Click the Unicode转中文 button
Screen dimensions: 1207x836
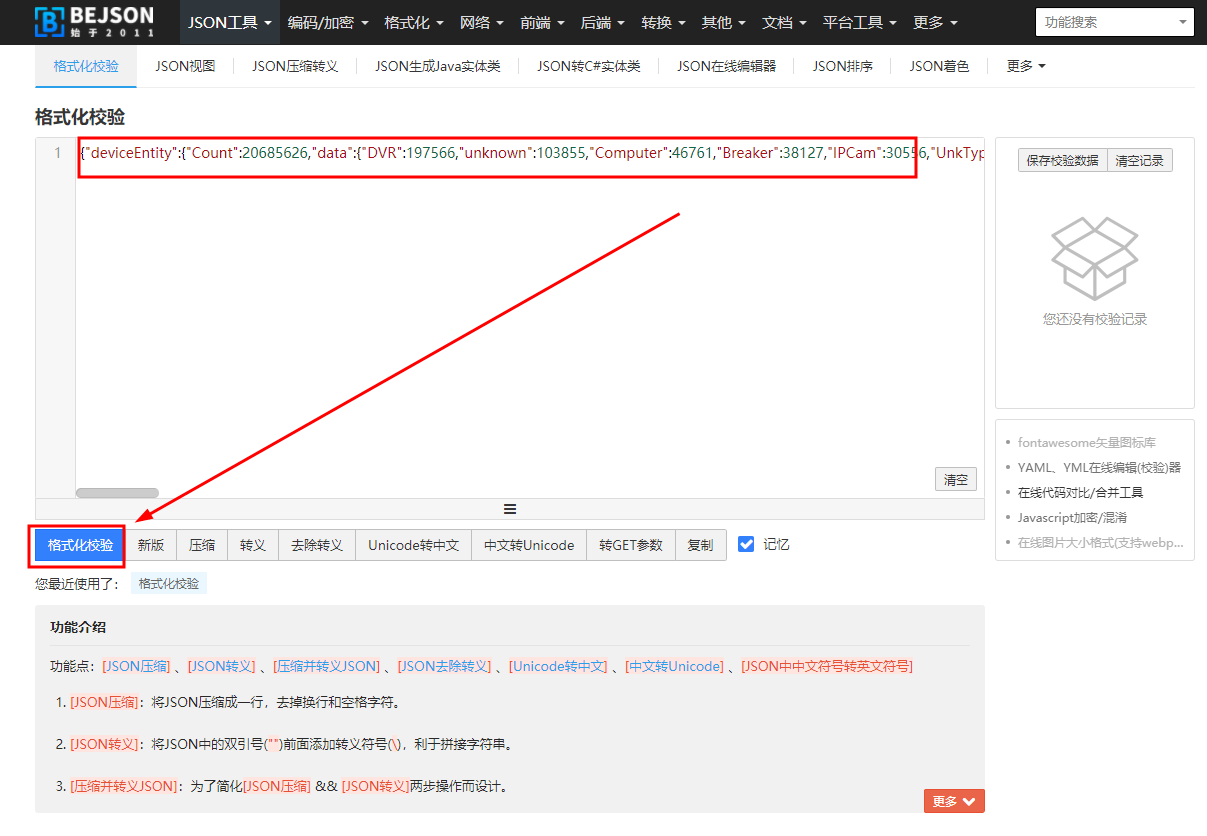tap(413, 545)
